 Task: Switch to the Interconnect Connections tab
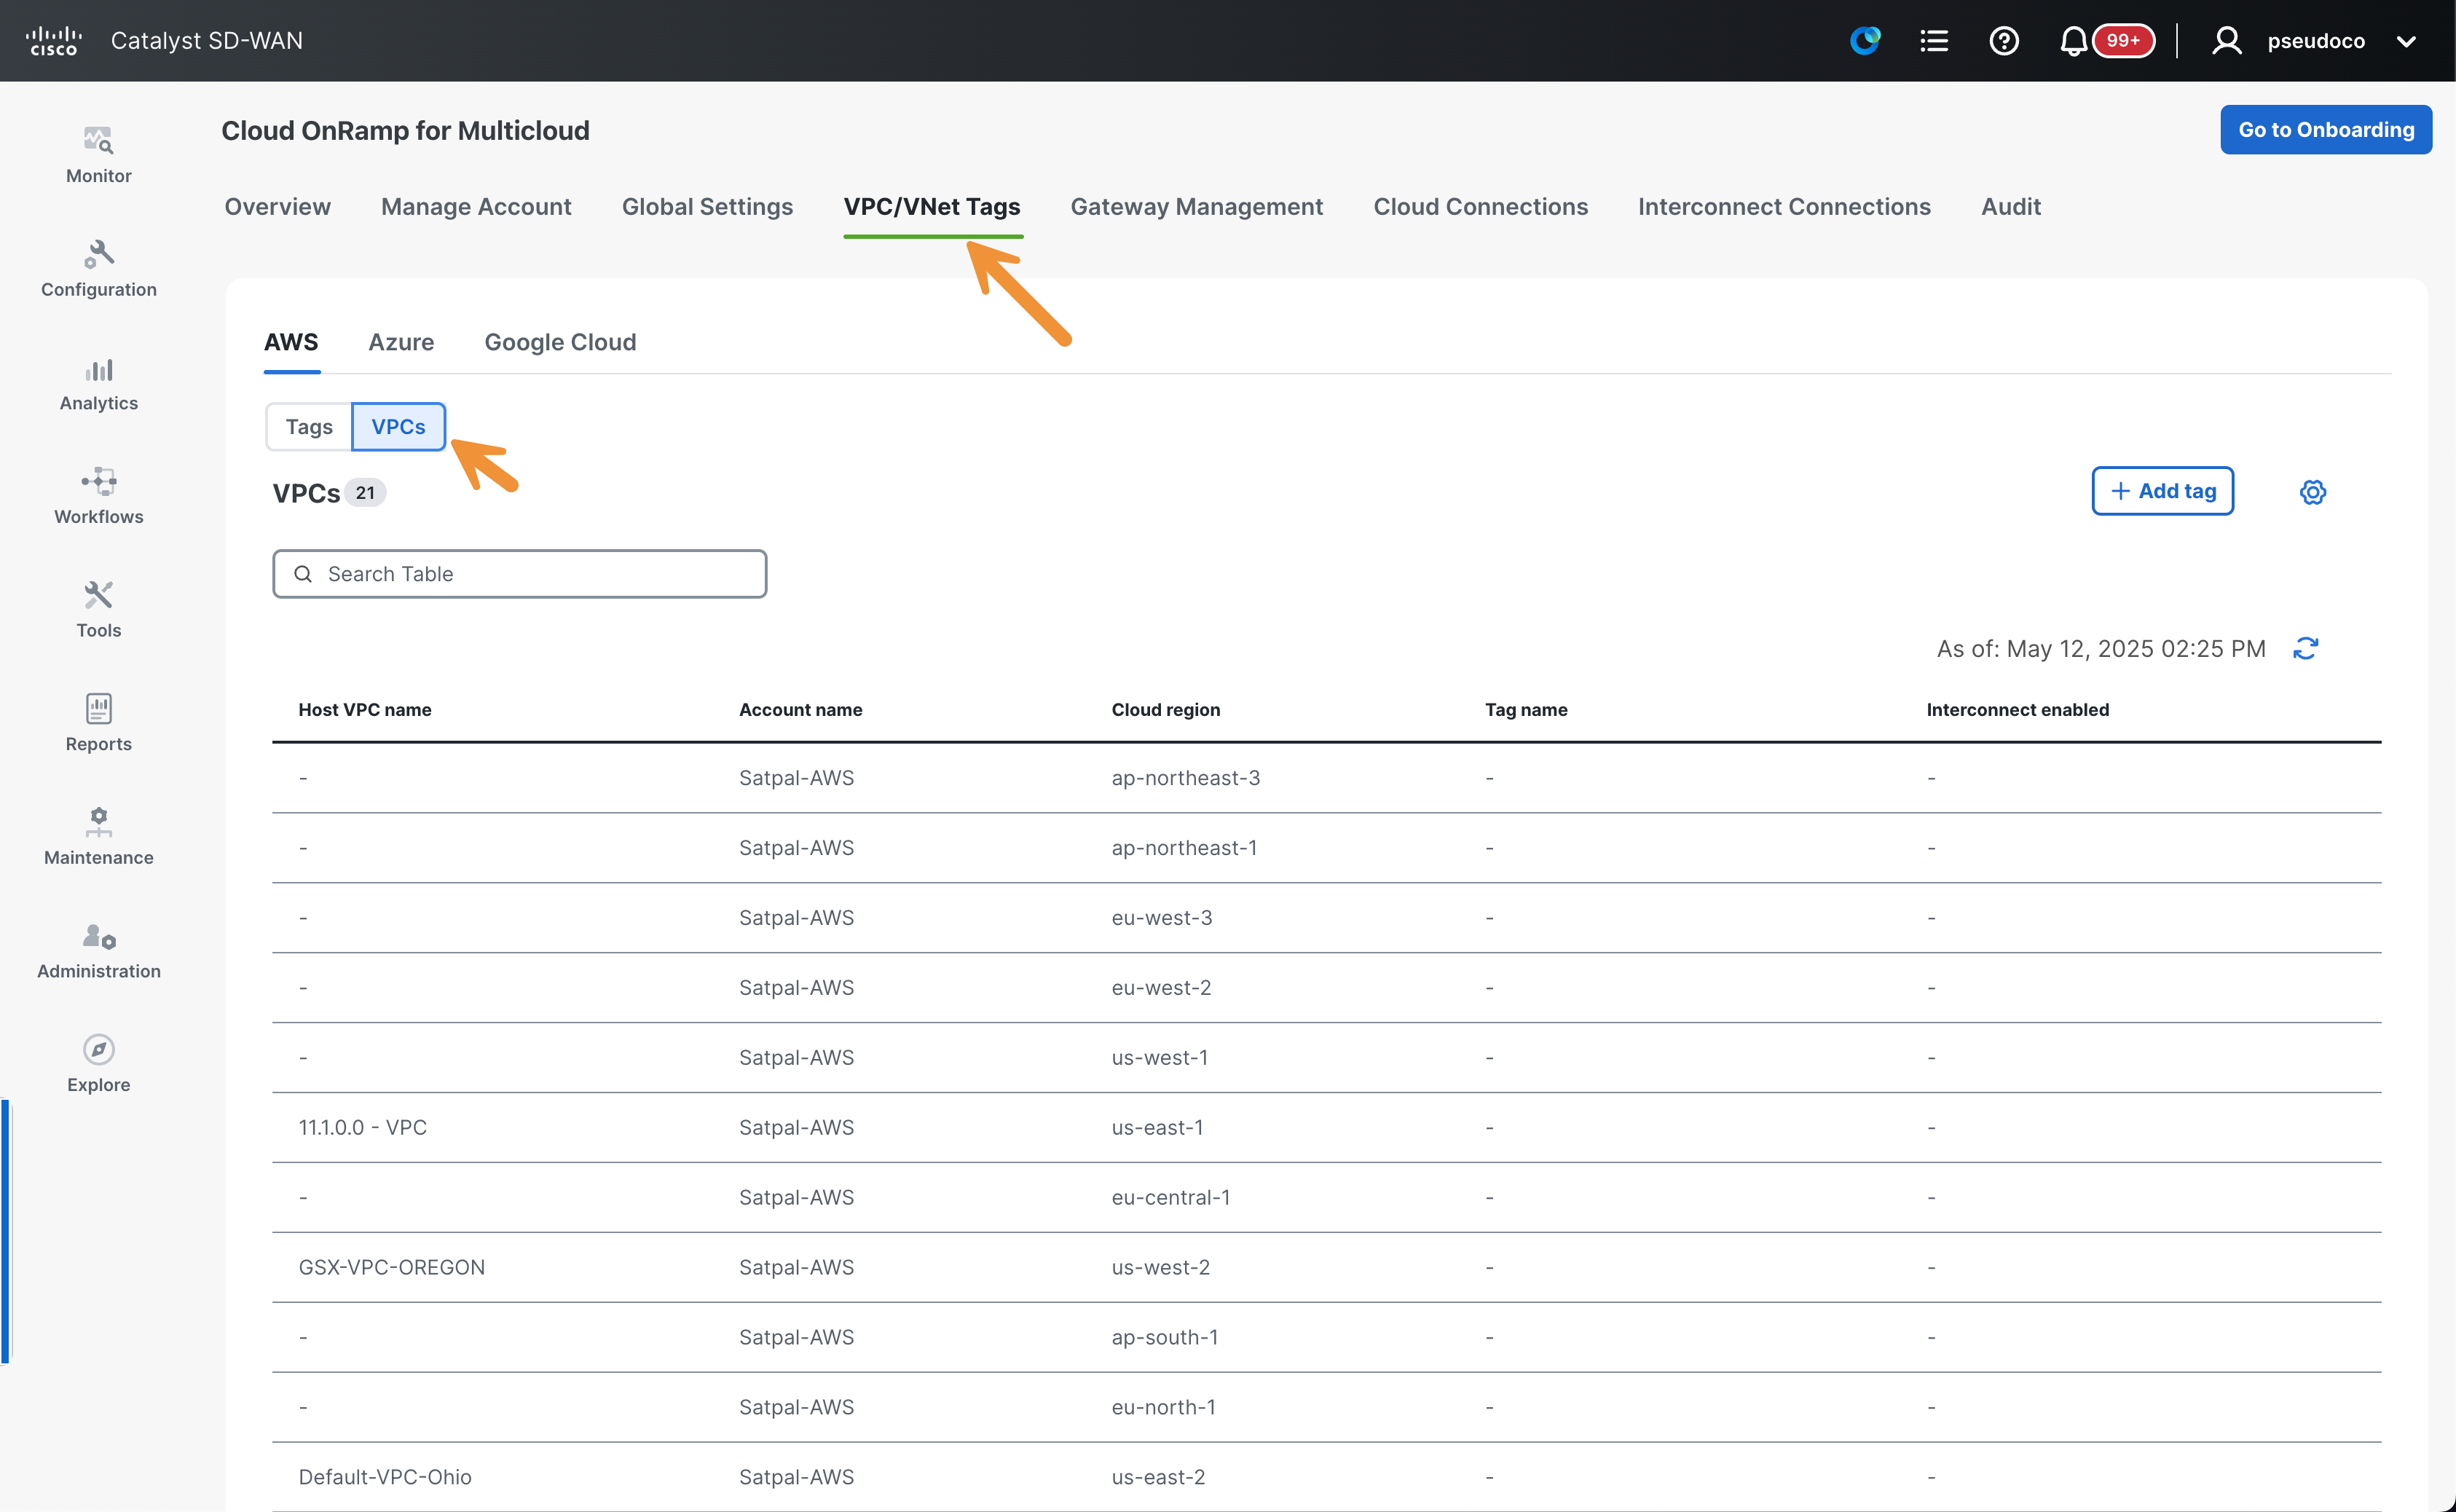click(1784, 207)
